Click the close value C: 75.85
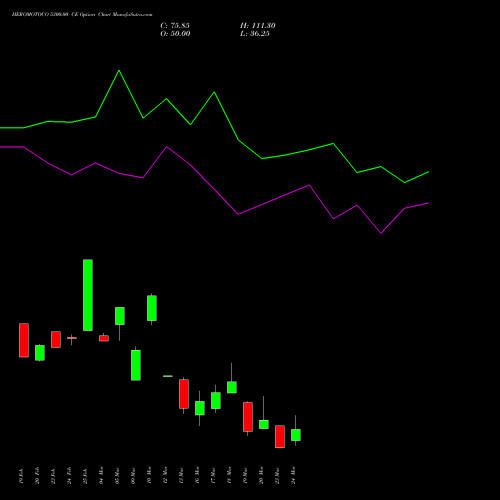This screenshot has height=500, width=500. [175, 26]
